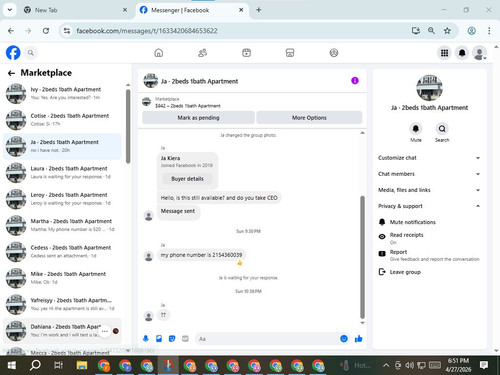Open the Video icon in top navigation

coord(246,53)
